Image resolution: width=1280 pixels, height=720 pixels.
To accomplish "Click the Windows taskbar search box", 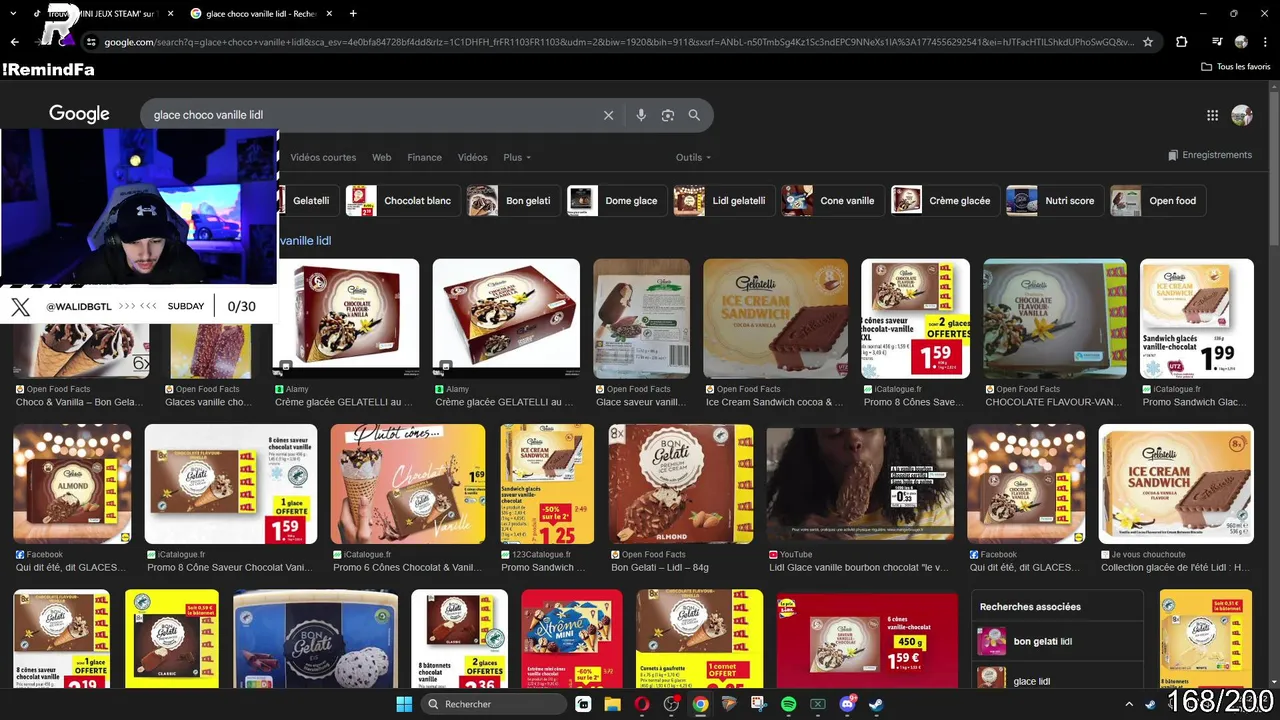I will click(492, 704).
